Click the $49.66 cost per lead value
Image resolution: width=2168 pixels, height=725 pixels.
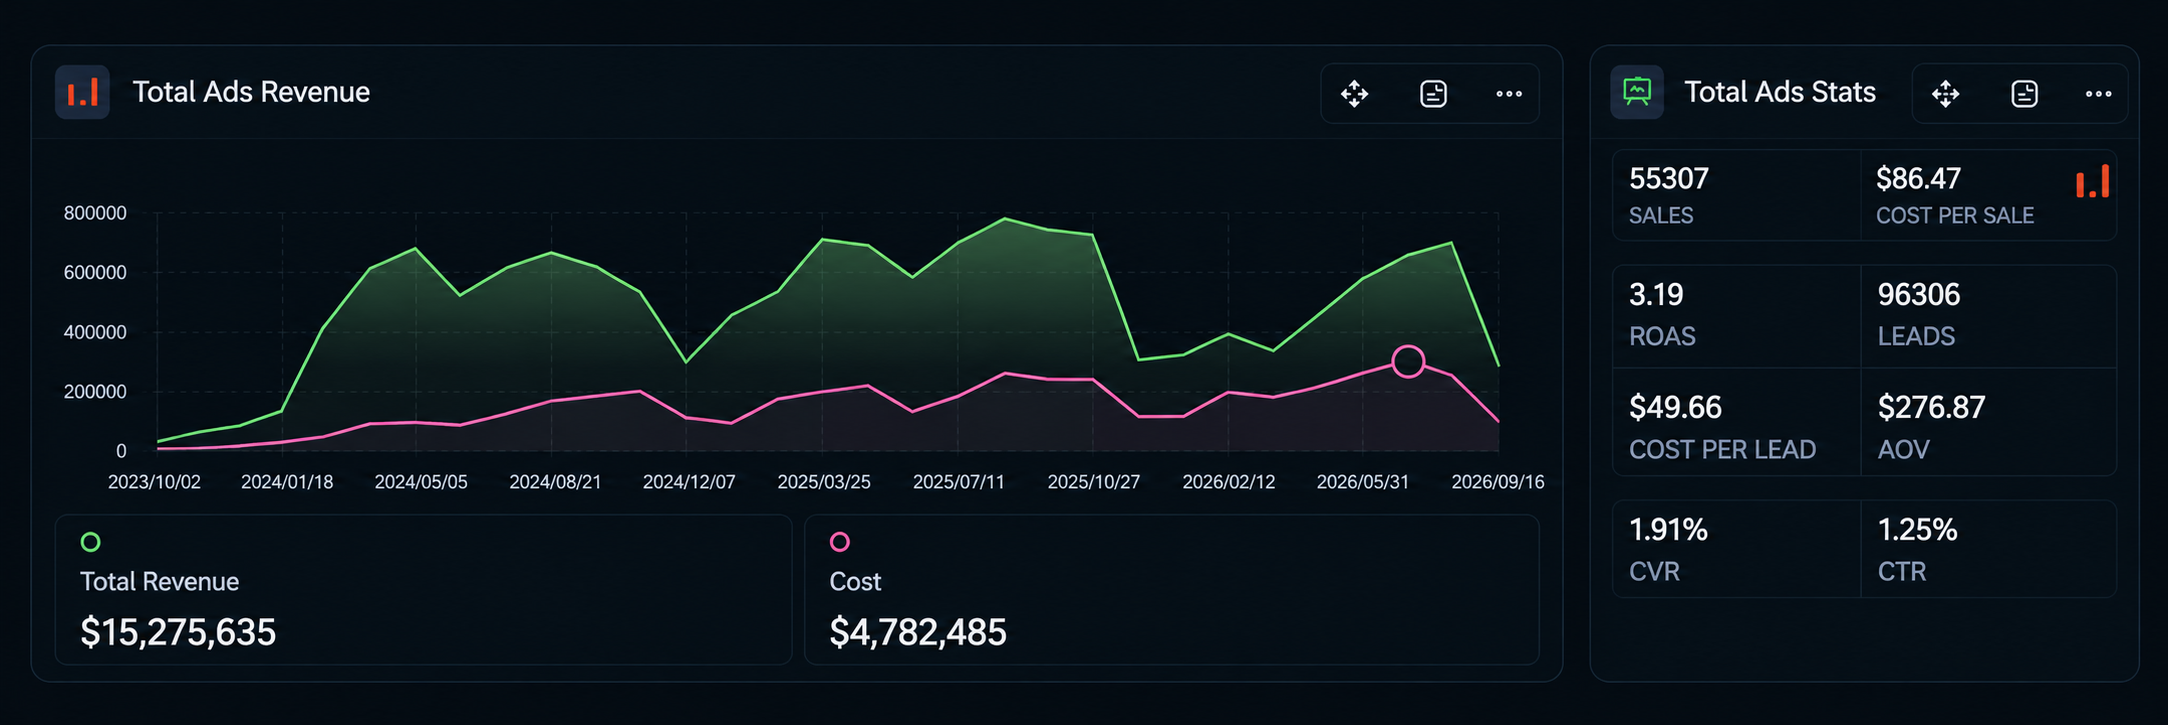(1675, 408)
